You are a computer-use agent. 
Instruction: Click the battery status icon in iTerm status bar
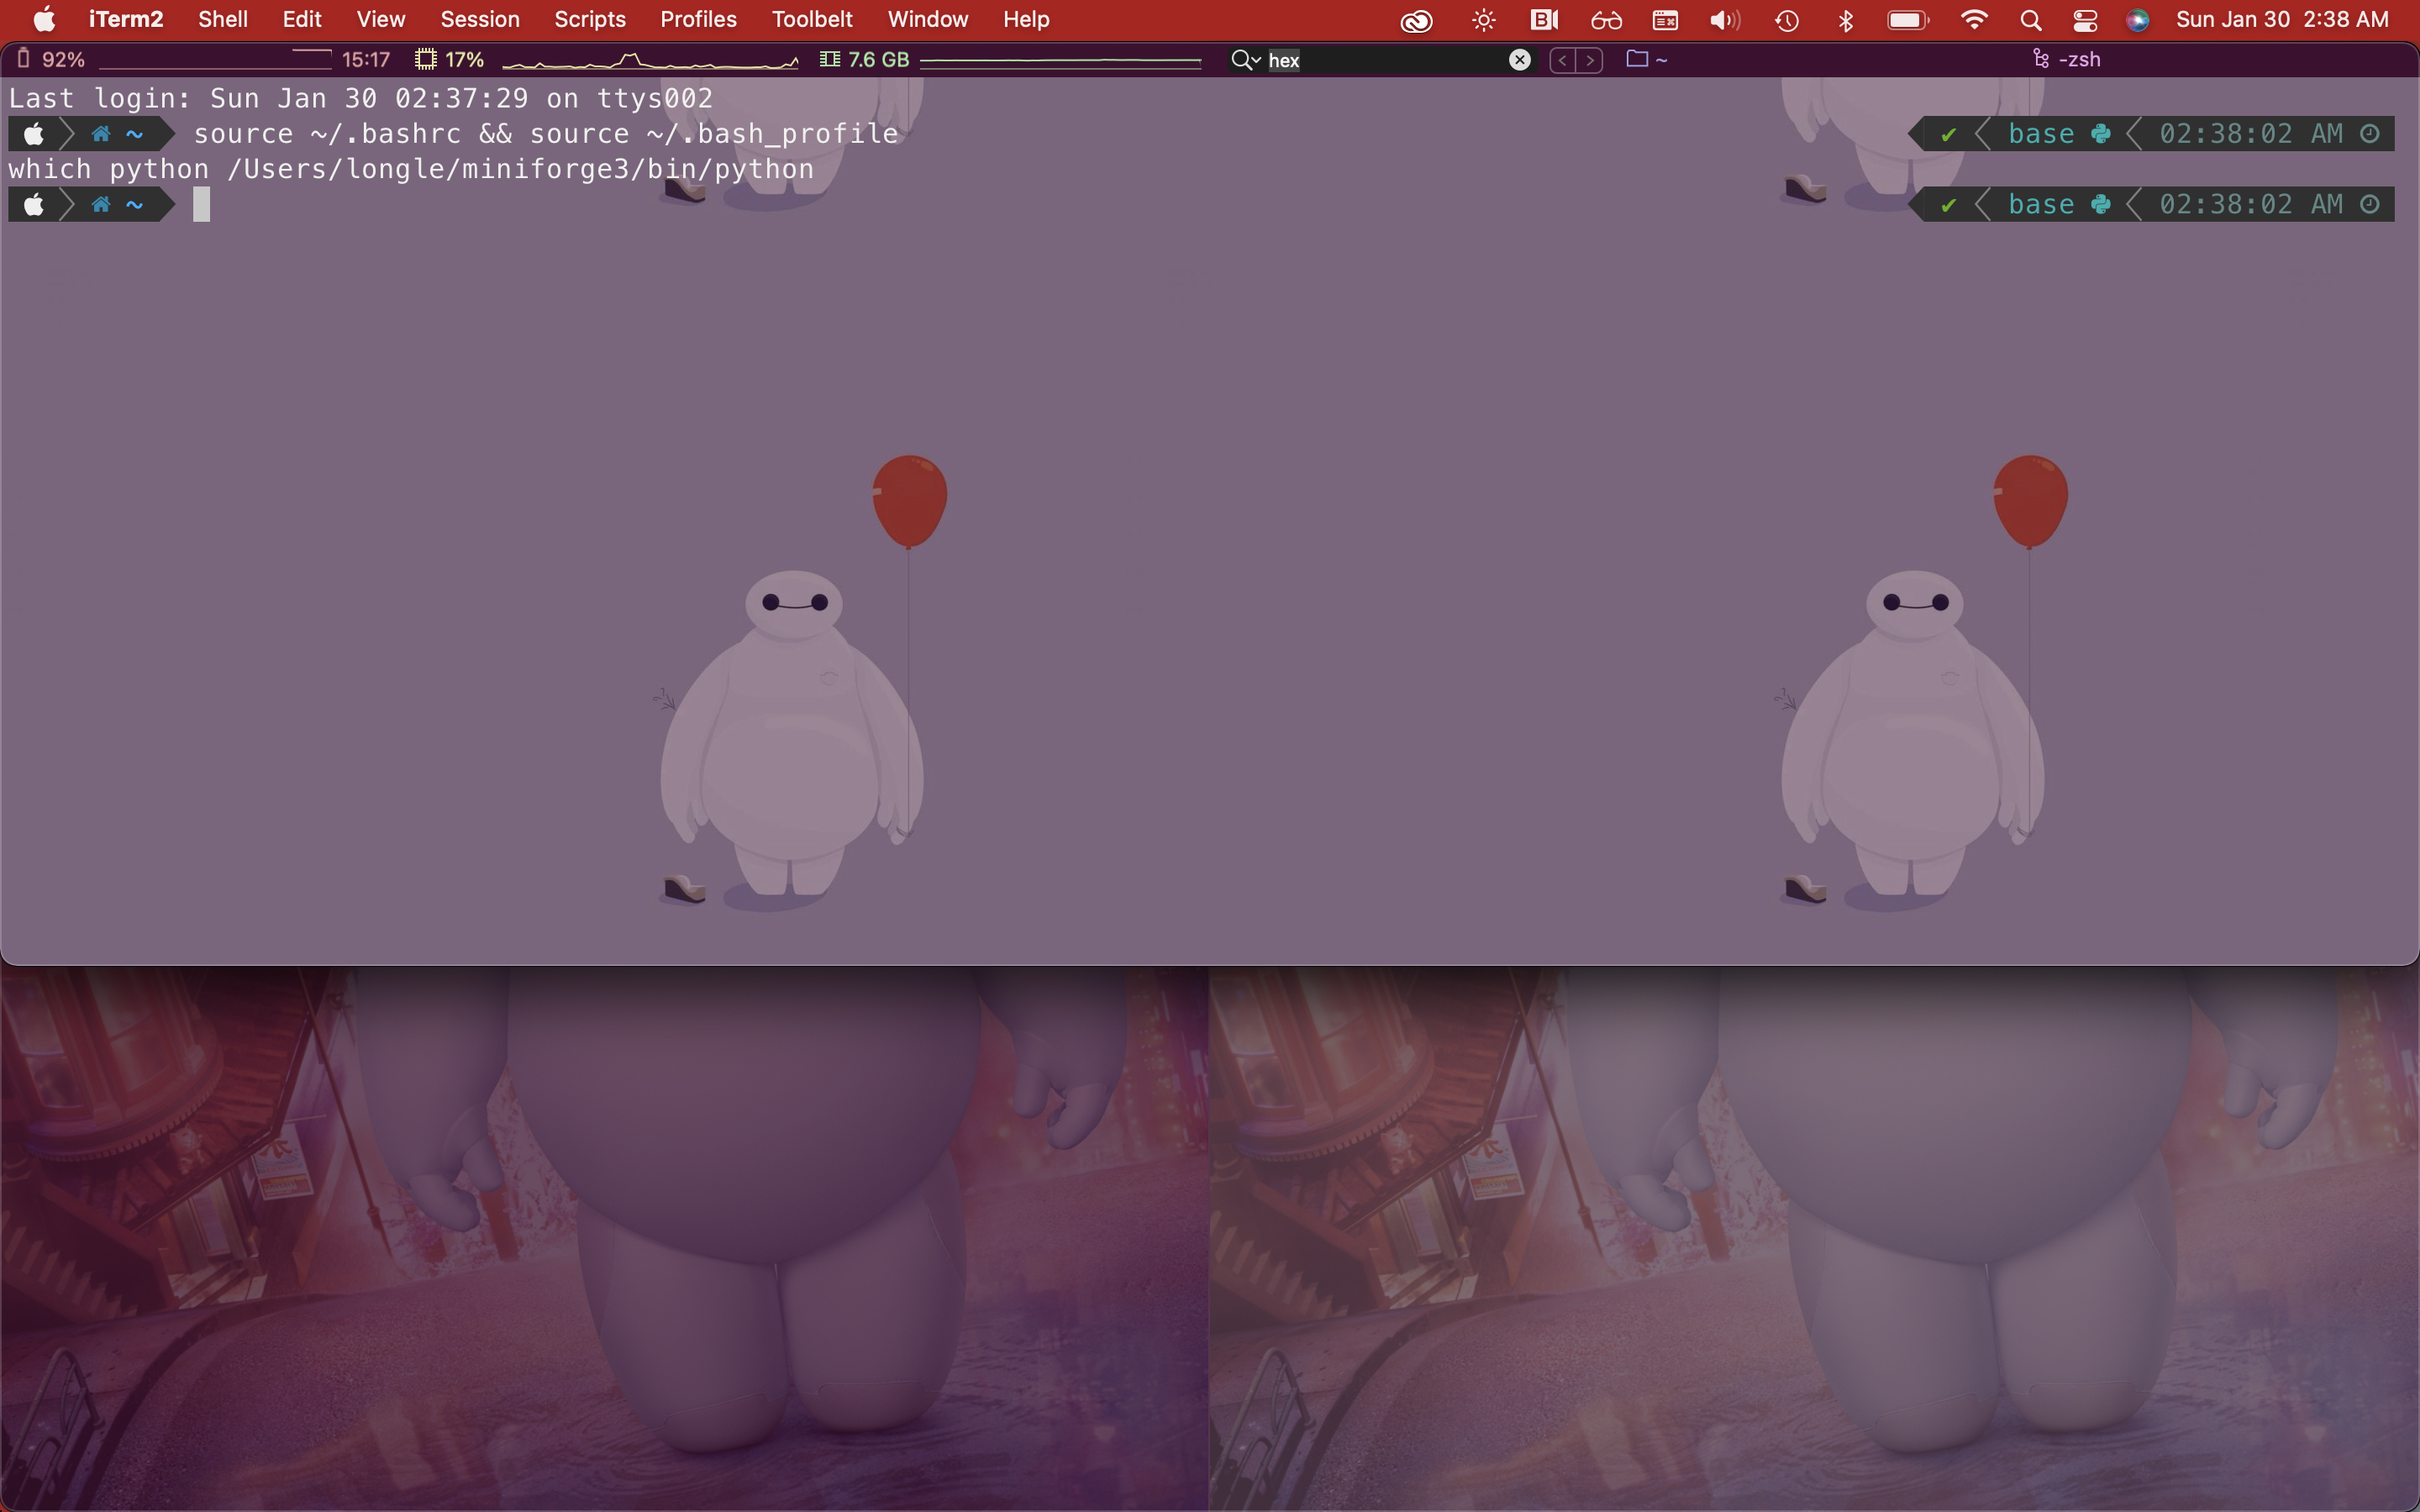(24, 59)
